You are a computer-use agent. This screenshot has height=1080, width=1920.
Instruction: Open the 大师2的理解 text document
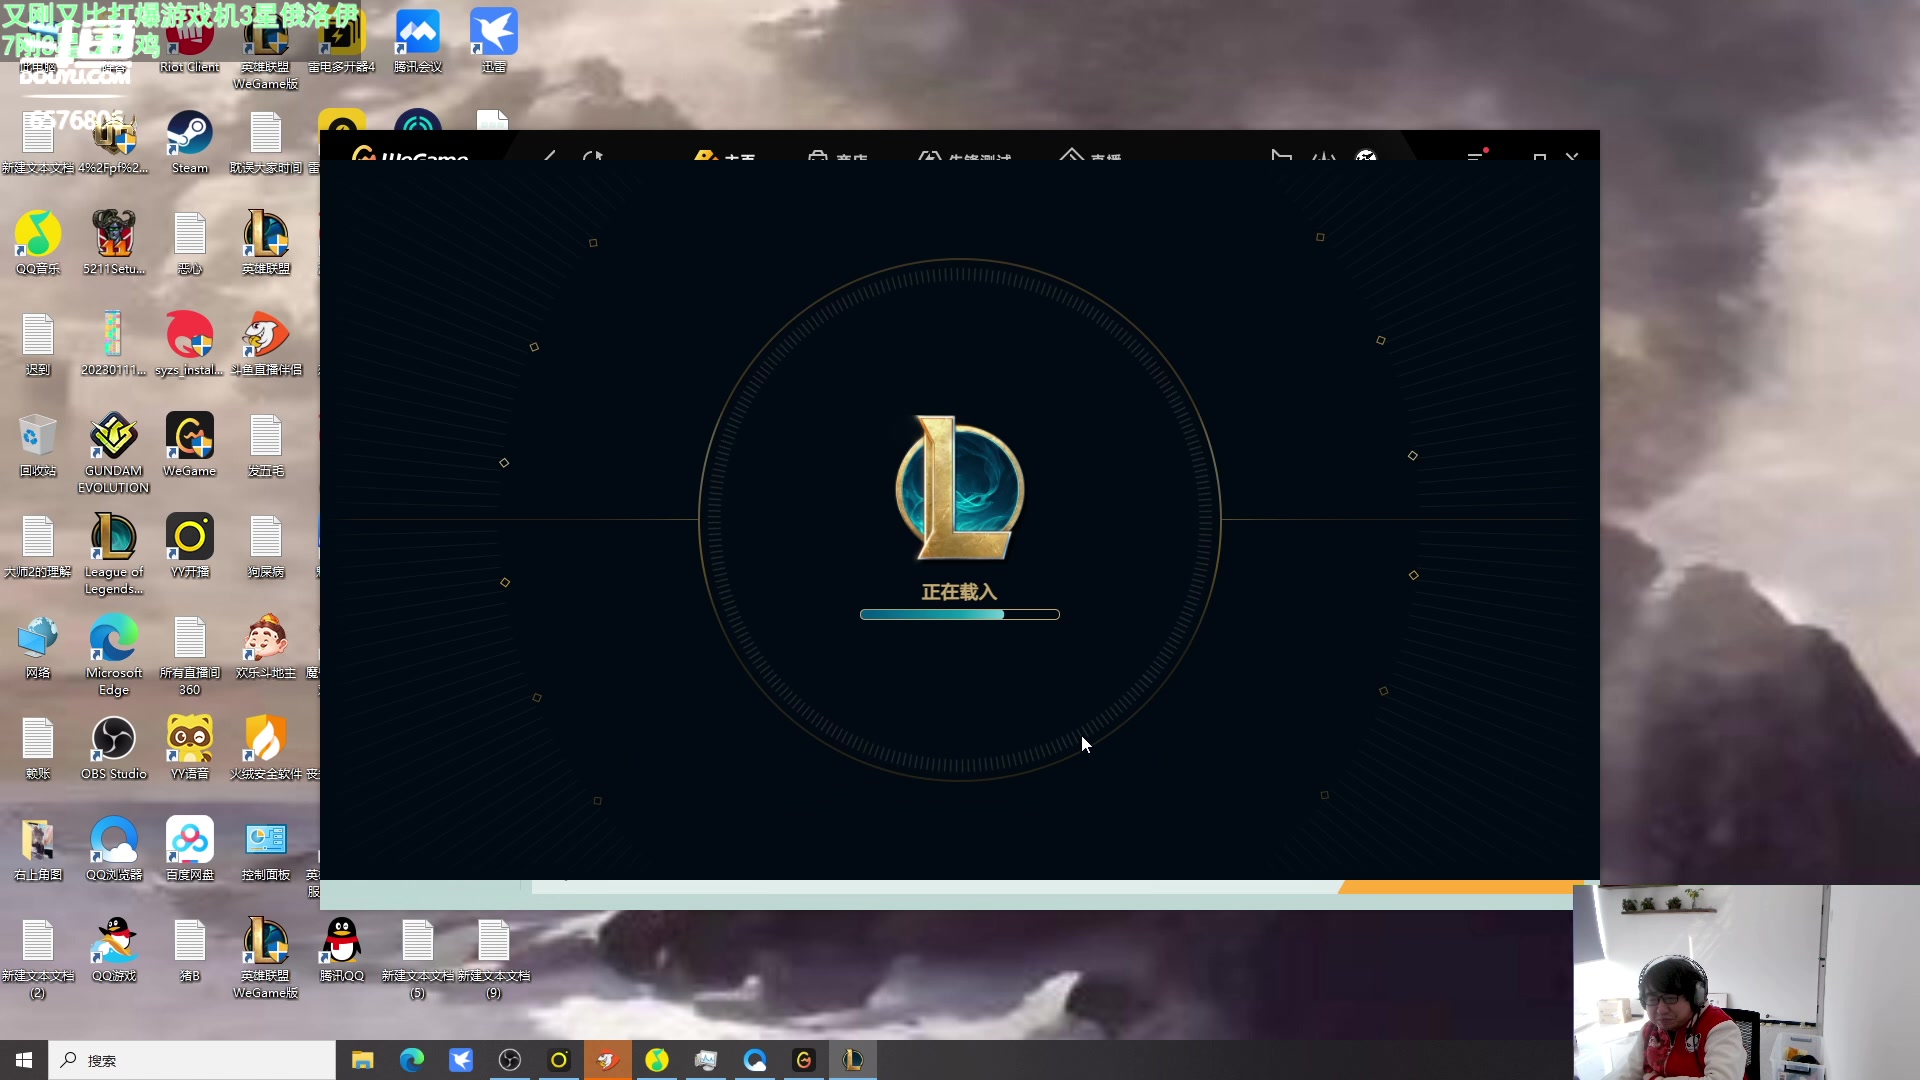pos(38,546)
